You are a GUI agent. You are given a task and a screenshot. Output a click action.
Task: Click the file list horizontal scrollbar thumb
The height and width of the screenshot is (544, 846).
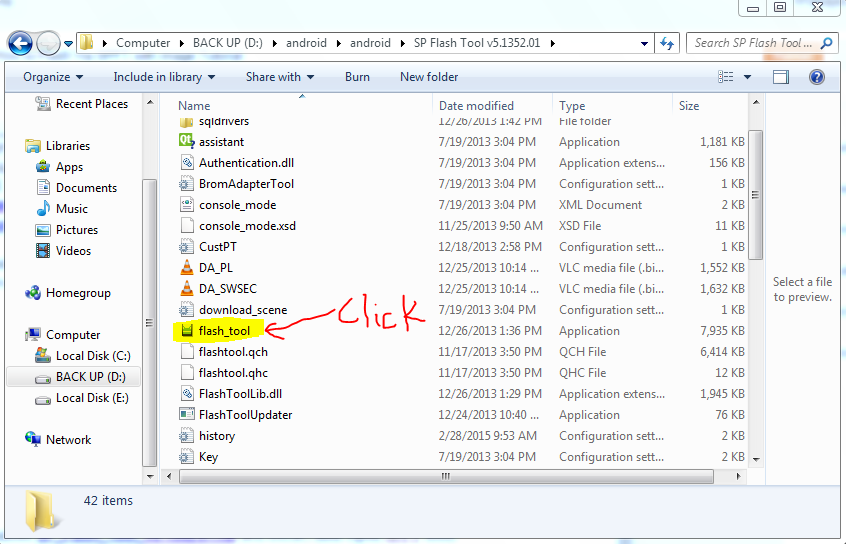446,477
